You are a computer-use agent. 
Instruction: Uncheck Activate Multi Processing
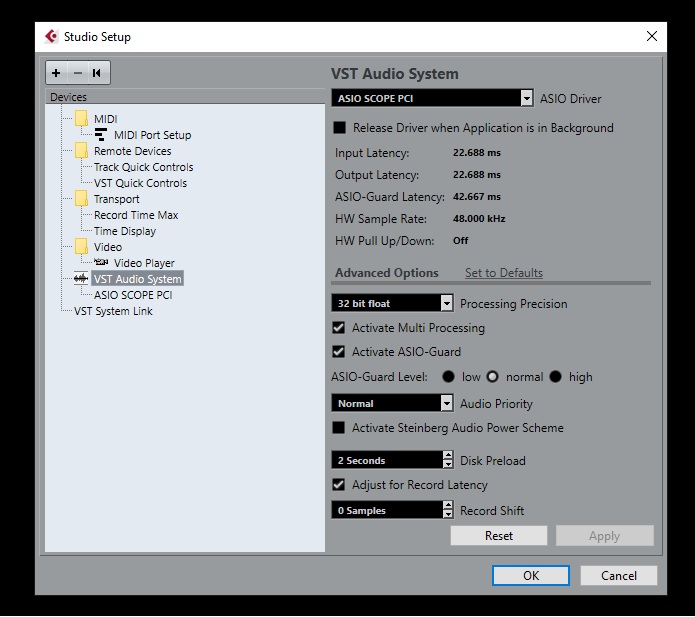click(x=339, y=328)
